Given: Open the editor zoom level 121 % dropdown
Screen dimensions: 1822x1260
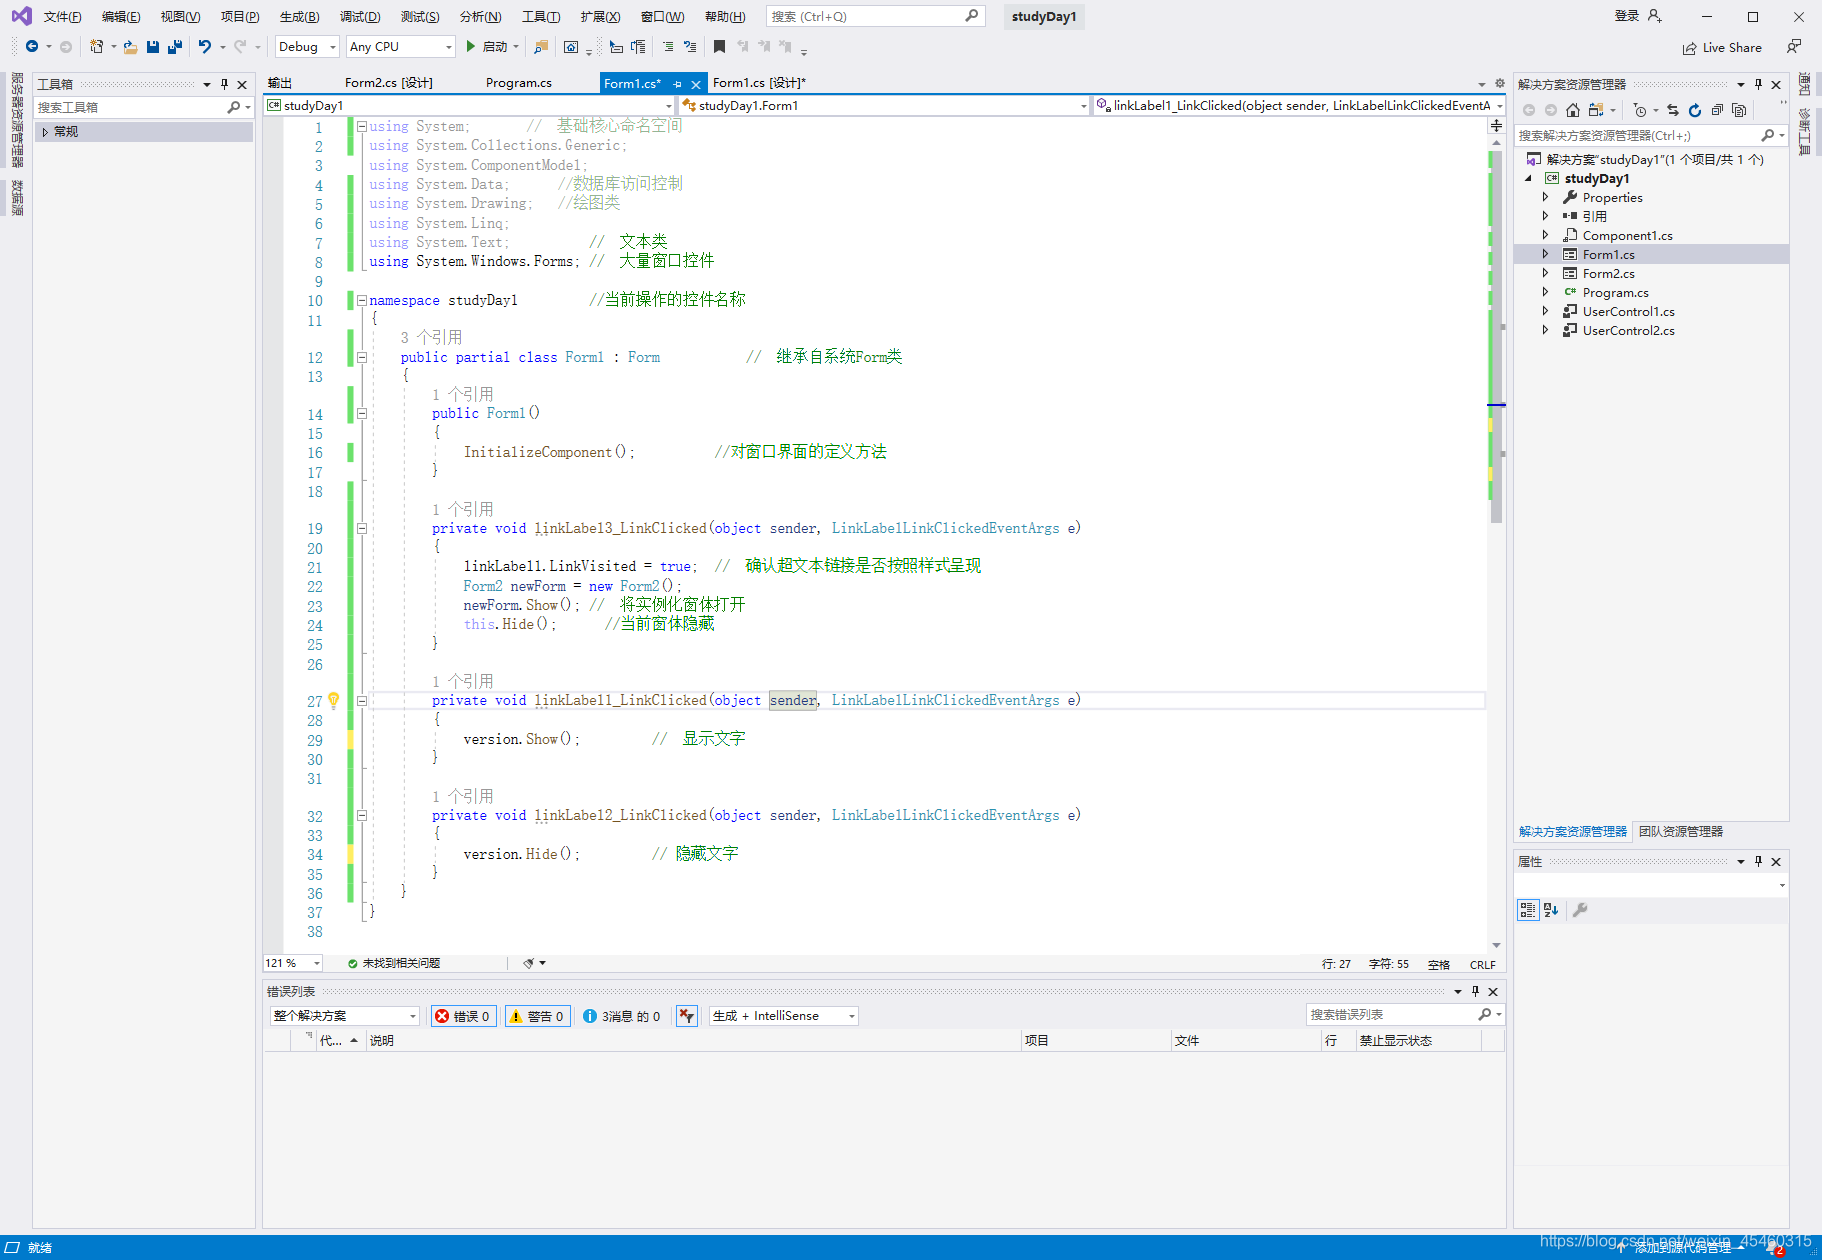Looking at the screenshot, I should pyautogui.click(x=293, y=963).
